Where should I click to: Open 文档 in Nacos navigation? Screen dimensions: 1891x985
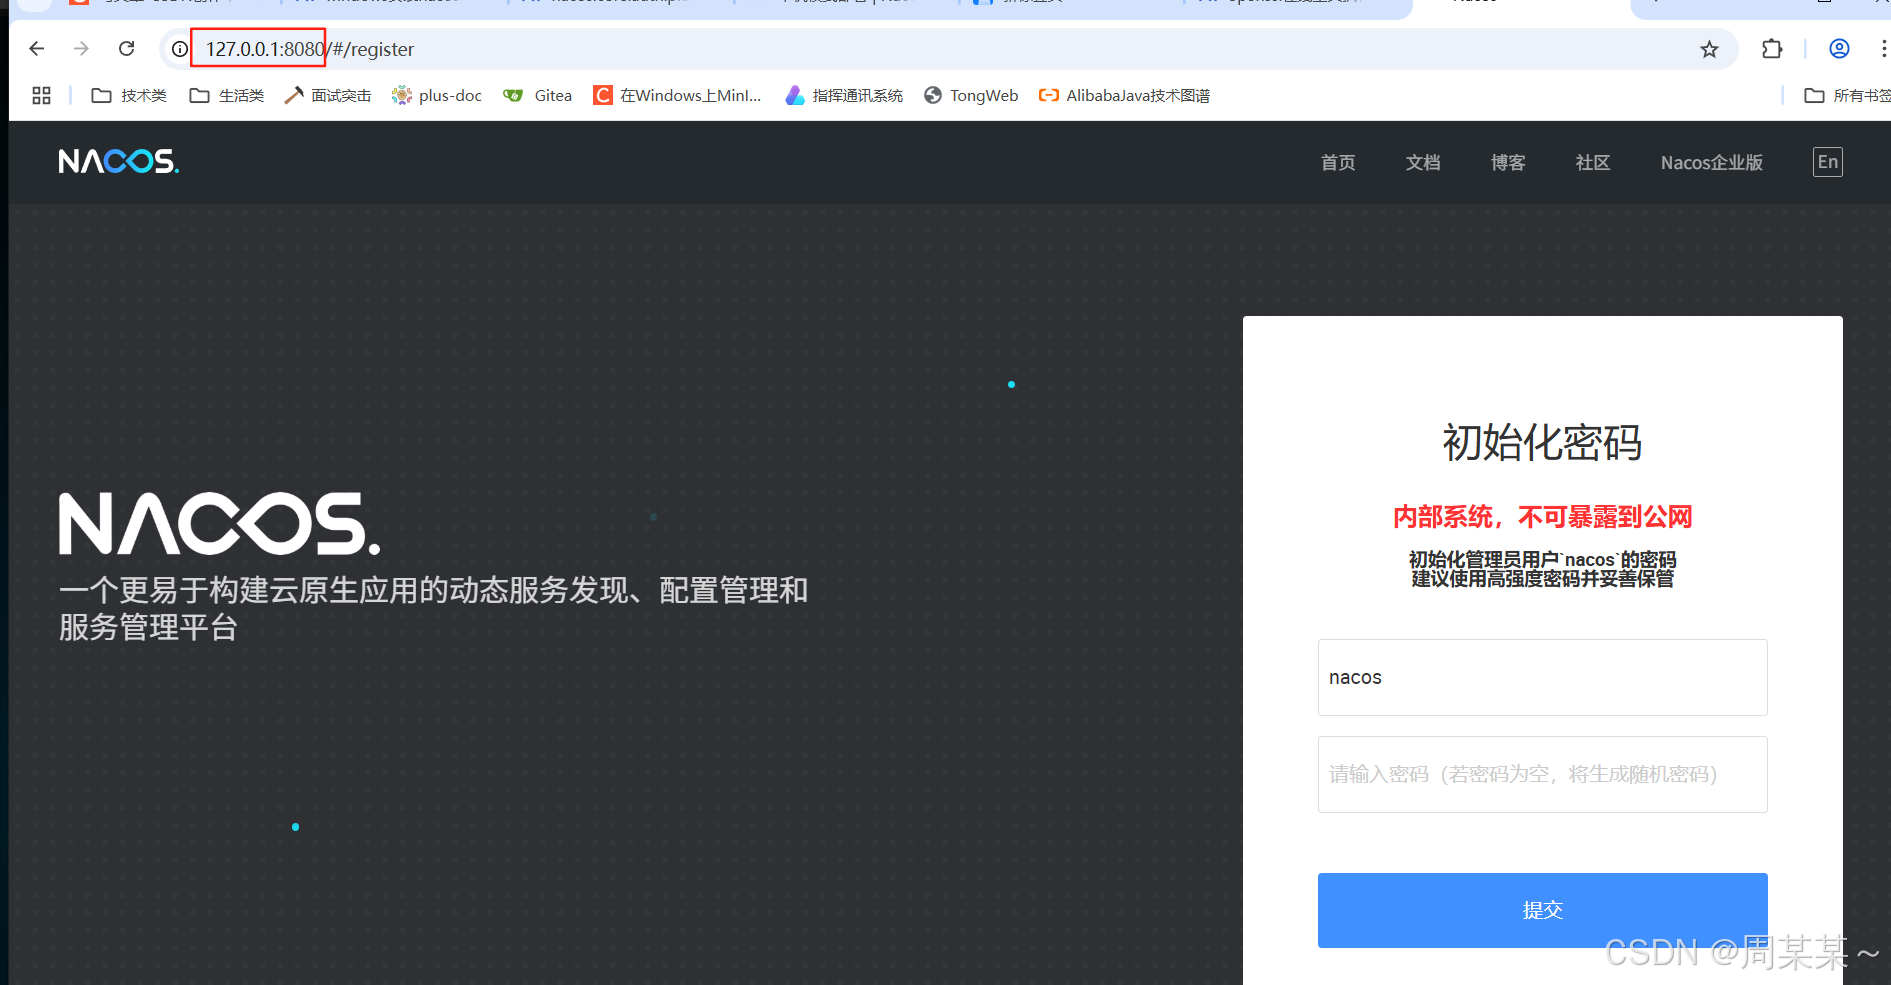[1423, 162]
